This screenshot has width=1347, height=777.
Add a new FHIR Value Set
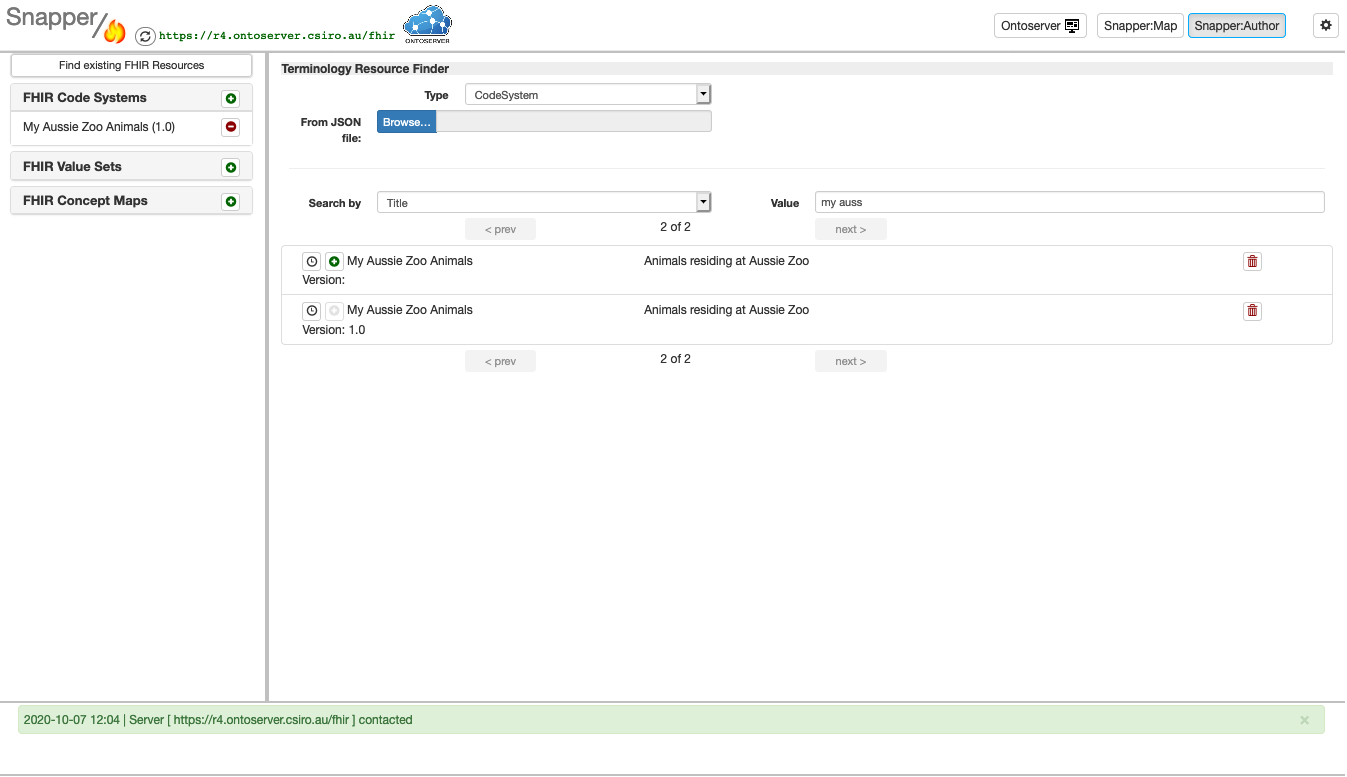point(231,167)
